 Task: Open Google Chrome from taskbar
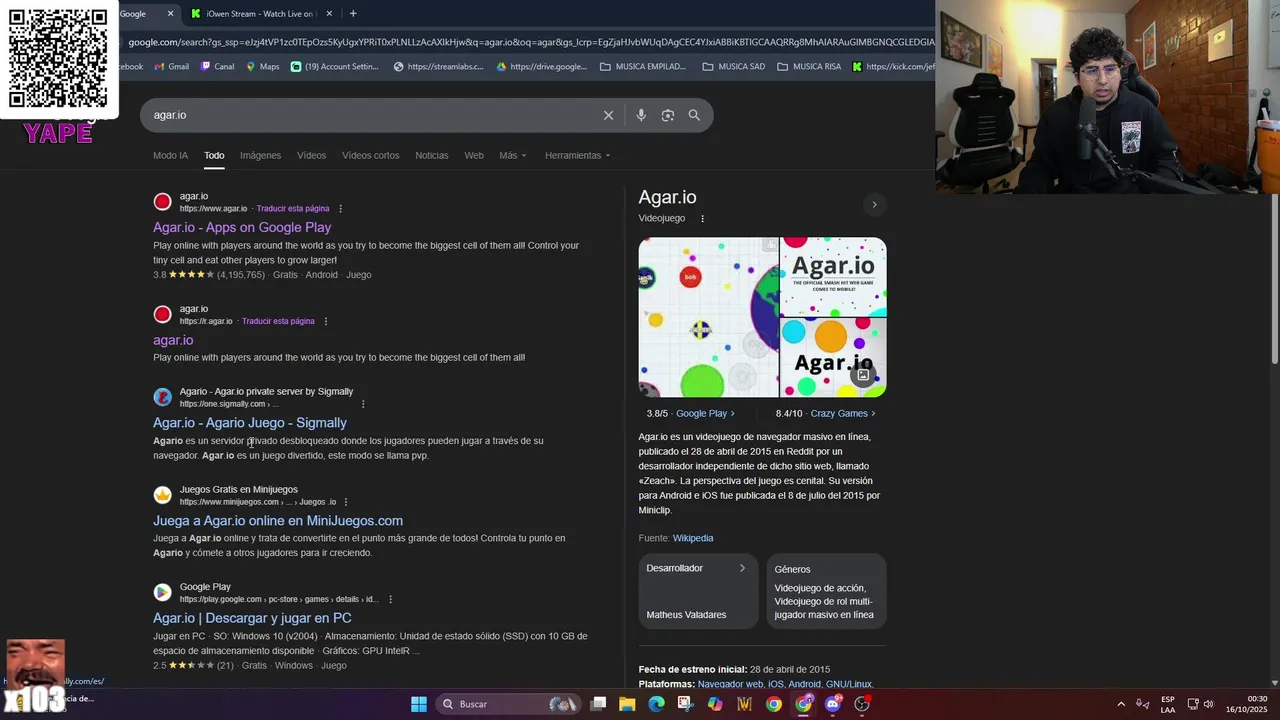[x=774, y=704]
